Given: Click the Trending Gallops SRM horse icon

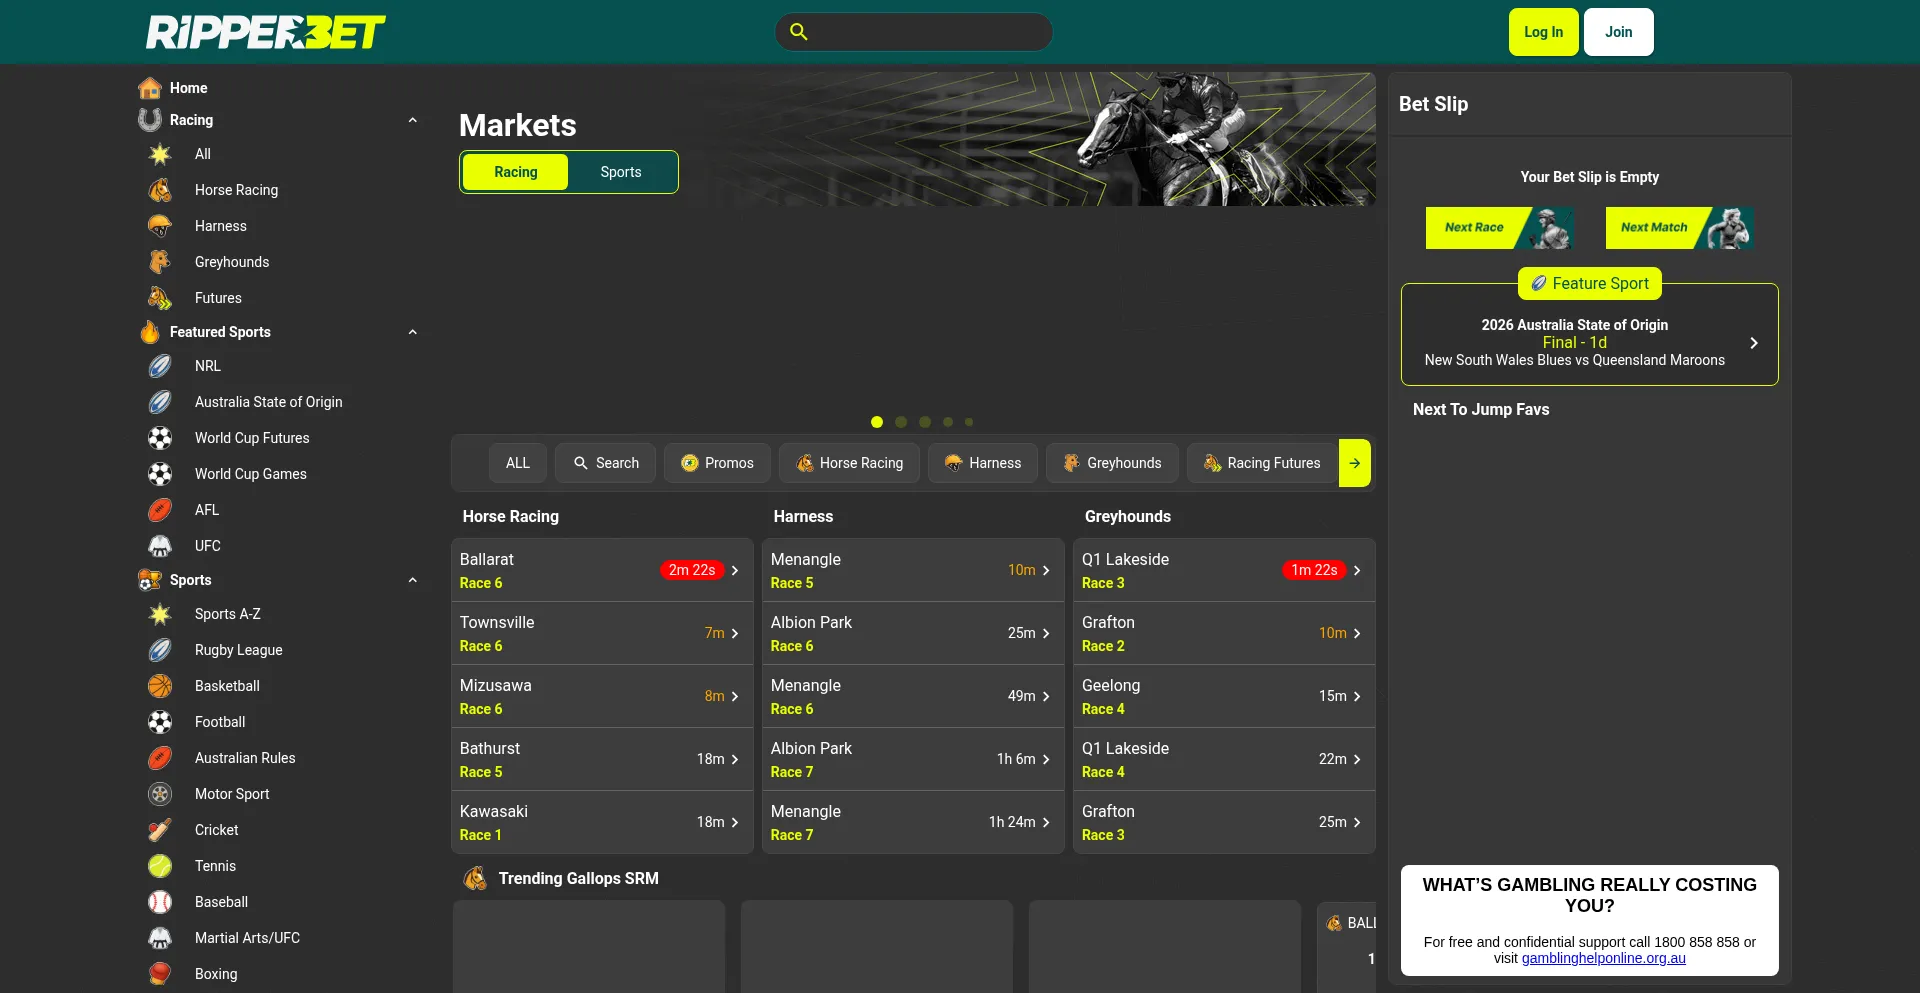Looking at the screenshot, I should pyautogui.click(x=475, y=878).
